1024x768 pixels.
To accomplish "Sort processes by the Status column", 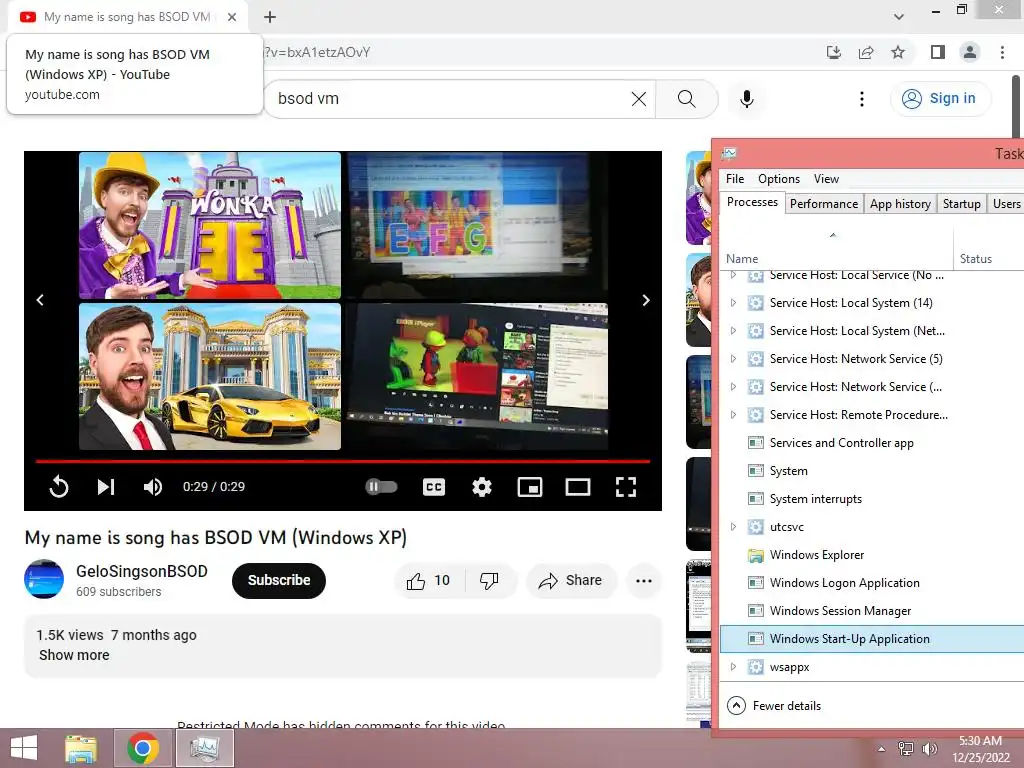I will [989, 249].
